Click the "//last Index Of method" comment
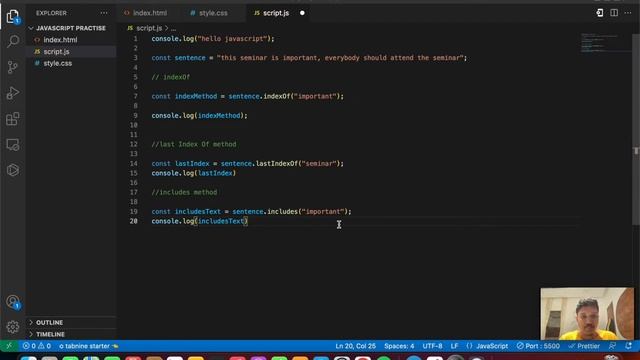 tap(194, 144)
